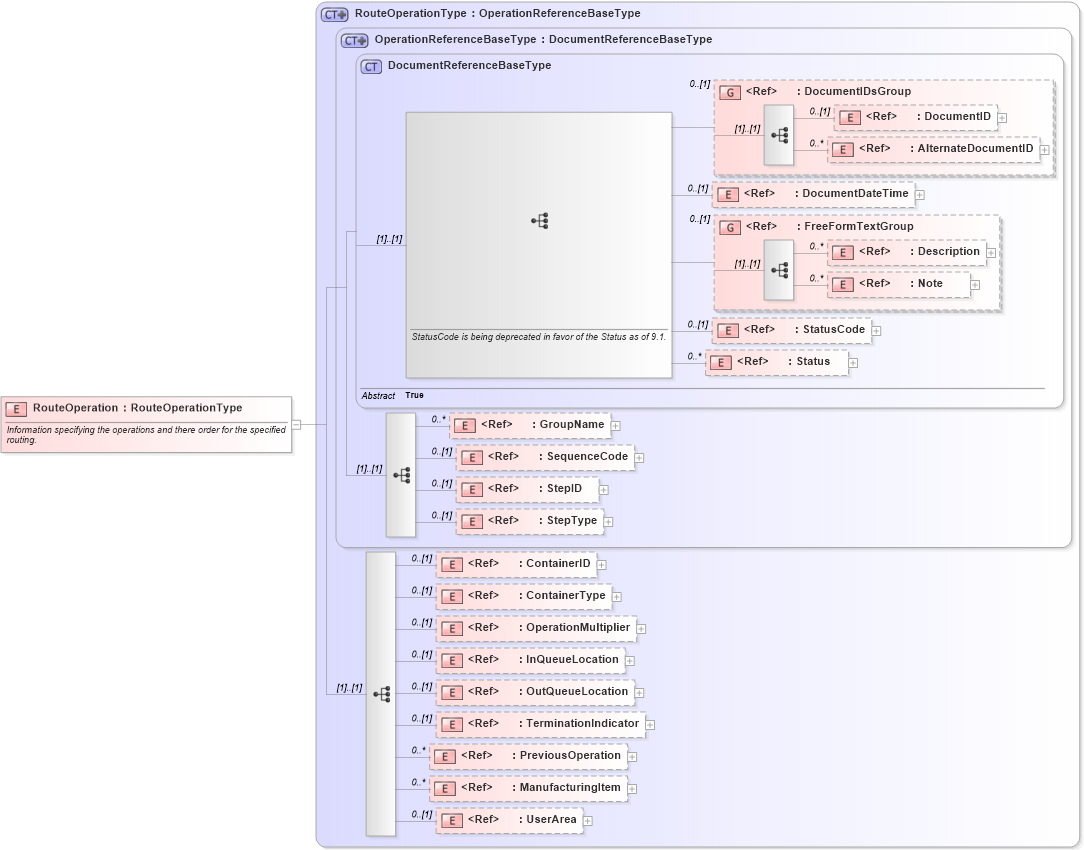Expand the AlternateDocumentID element
This screenshot has height=850, width=1084.
pos(1043,148)
